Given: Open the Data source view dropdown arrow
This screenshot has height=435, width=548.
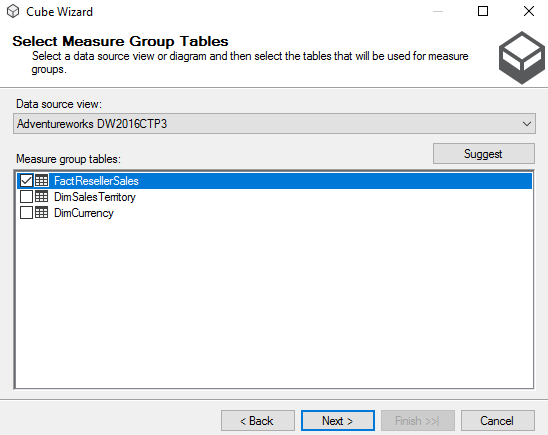Looking at the screenshot, I should click(527, 124).
